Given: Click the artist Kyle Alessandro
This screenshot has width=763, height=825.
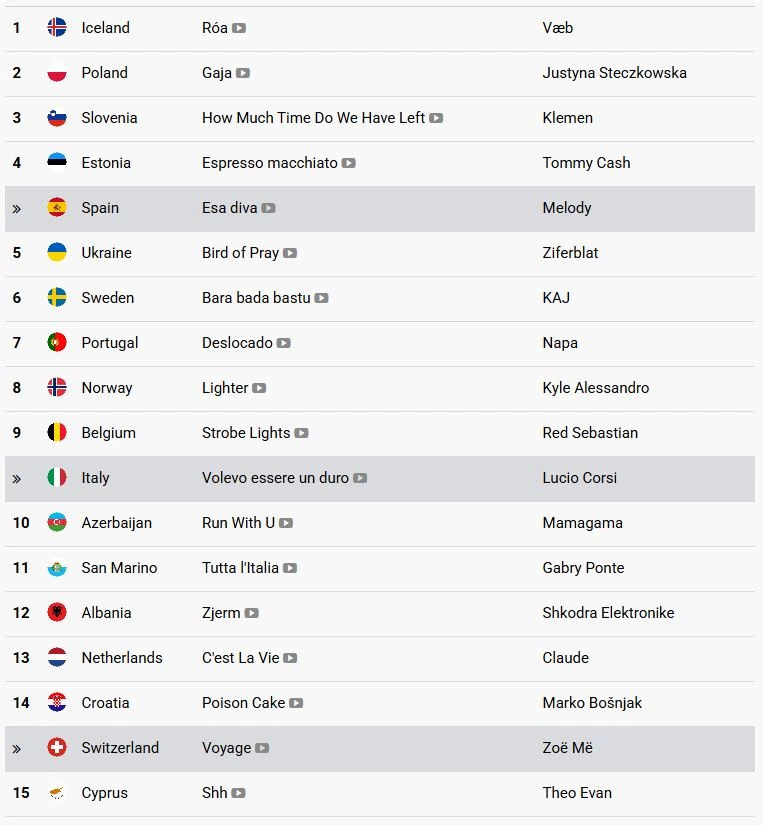Looking at the screenshot, I should 596,388.
